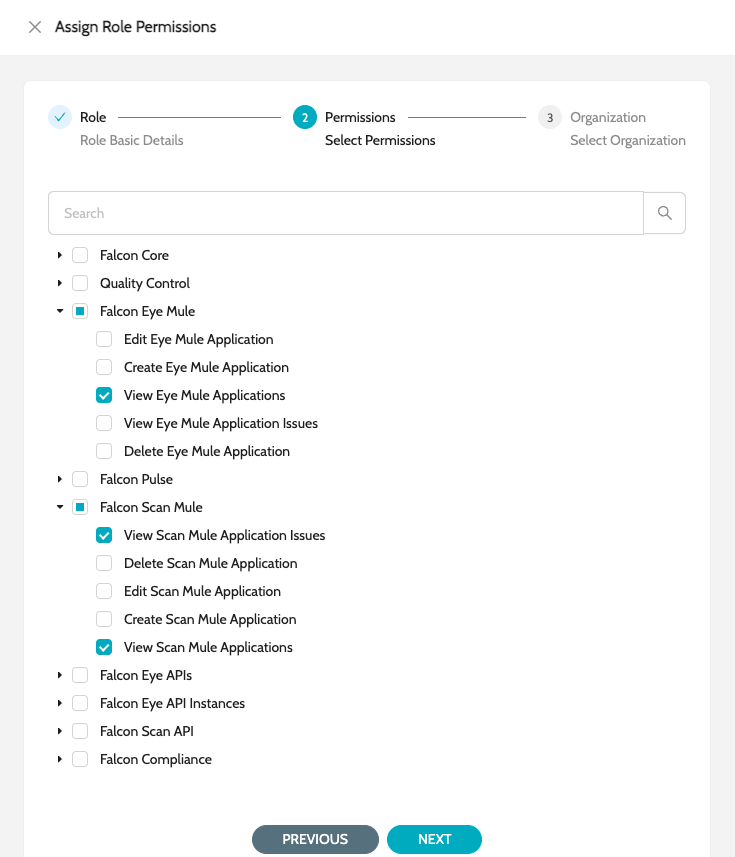The height and width of the screenshot is (857, 735).
Task: Select the Falcon Pulse tree label
Action: [136, 479]
